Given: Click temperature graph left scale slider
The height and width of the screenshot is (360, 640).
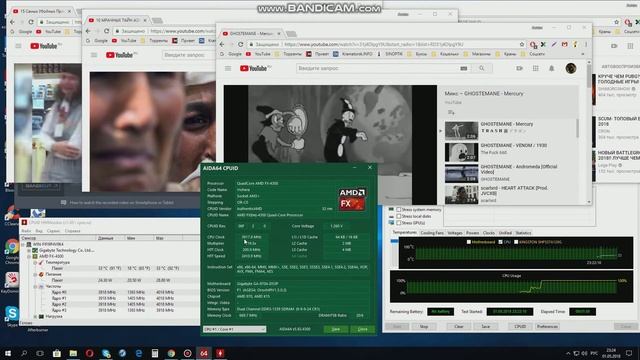Looking at the screenshot, I should pyautogui.click(x=394, y=241).
